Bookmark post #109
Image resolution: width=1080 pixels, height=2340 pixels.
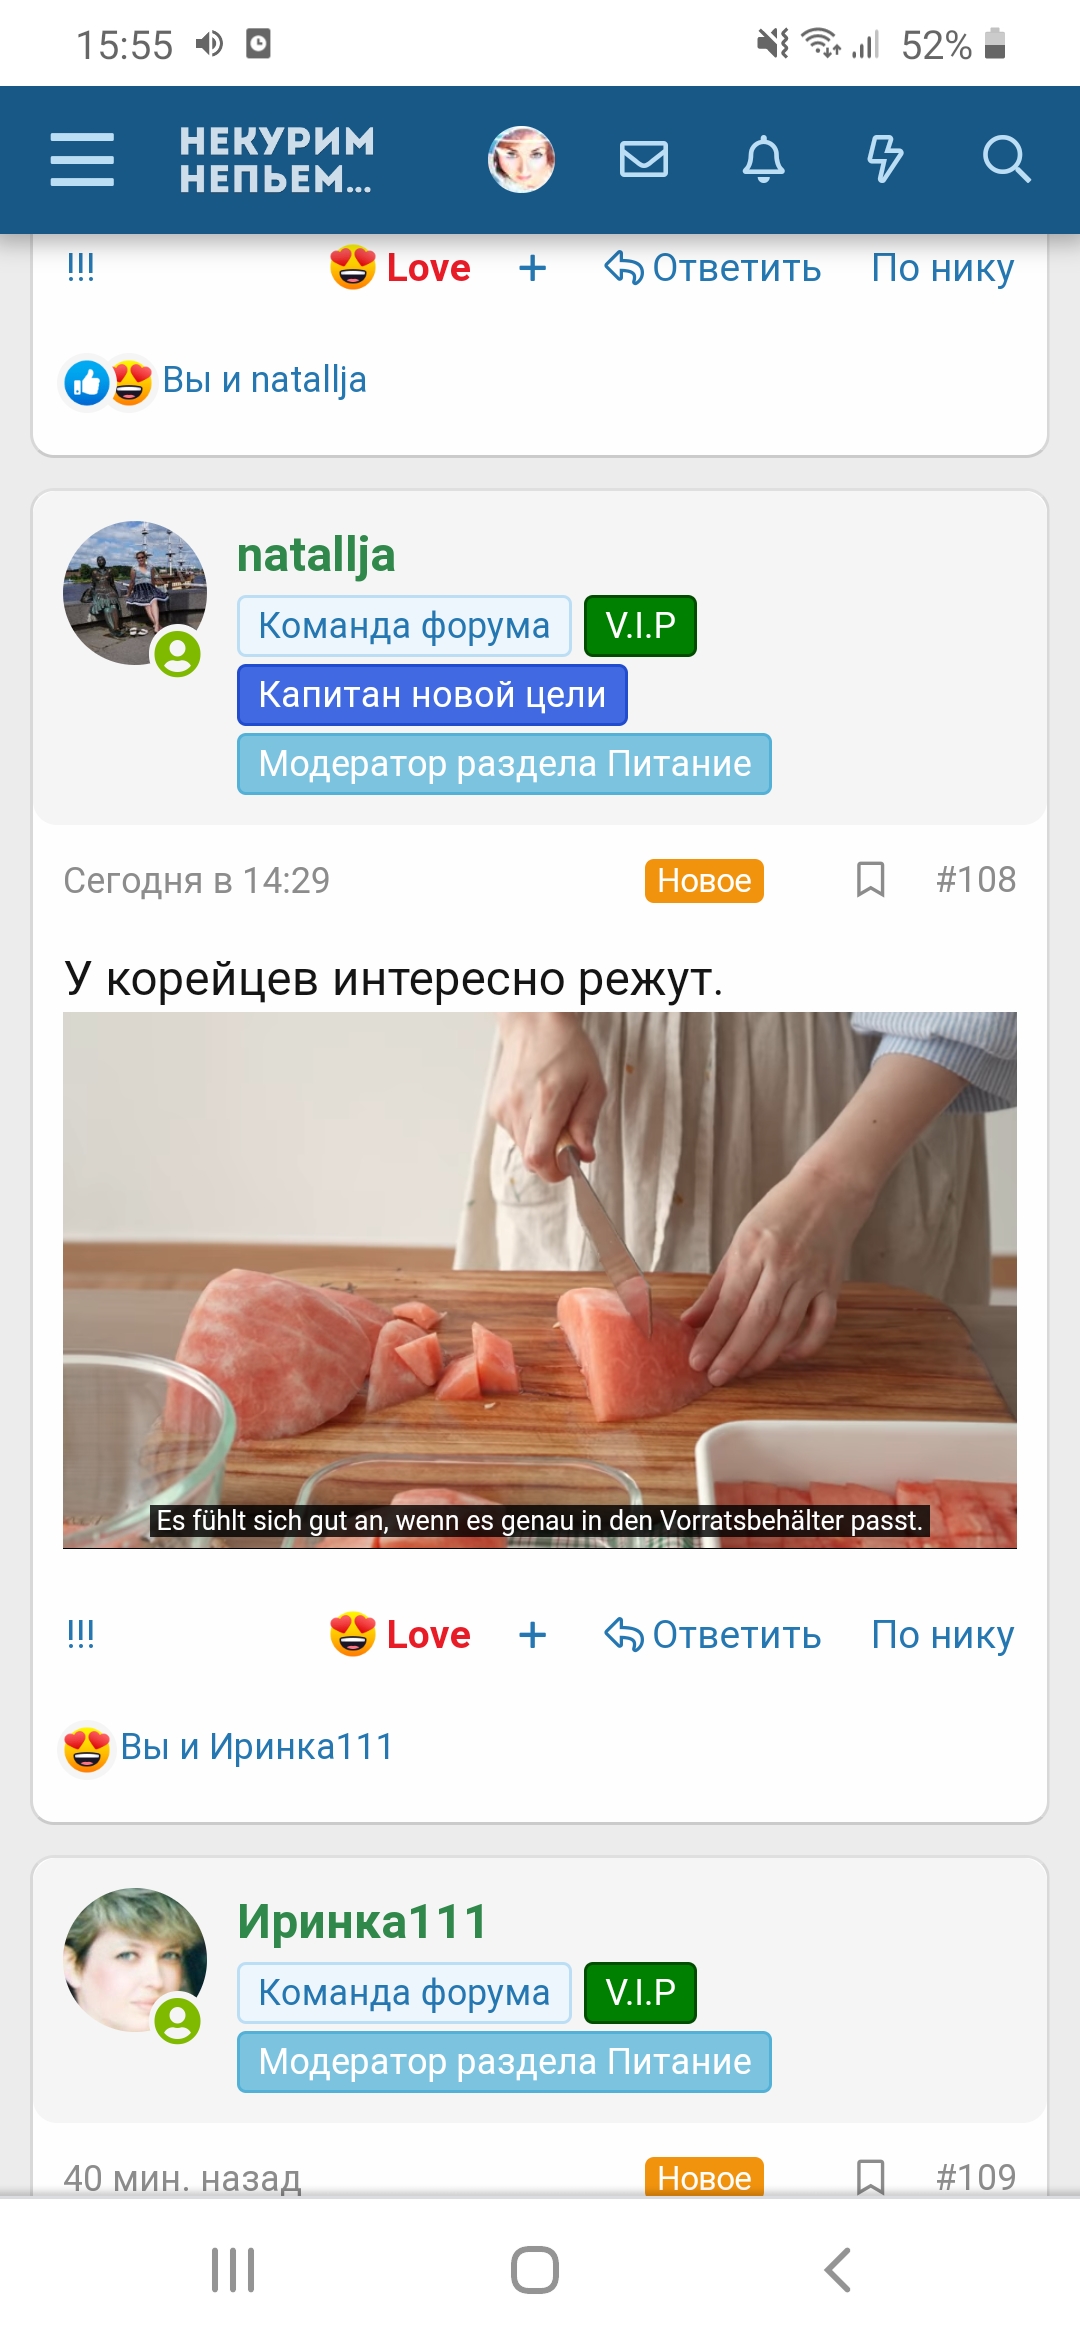[871, 2177]
